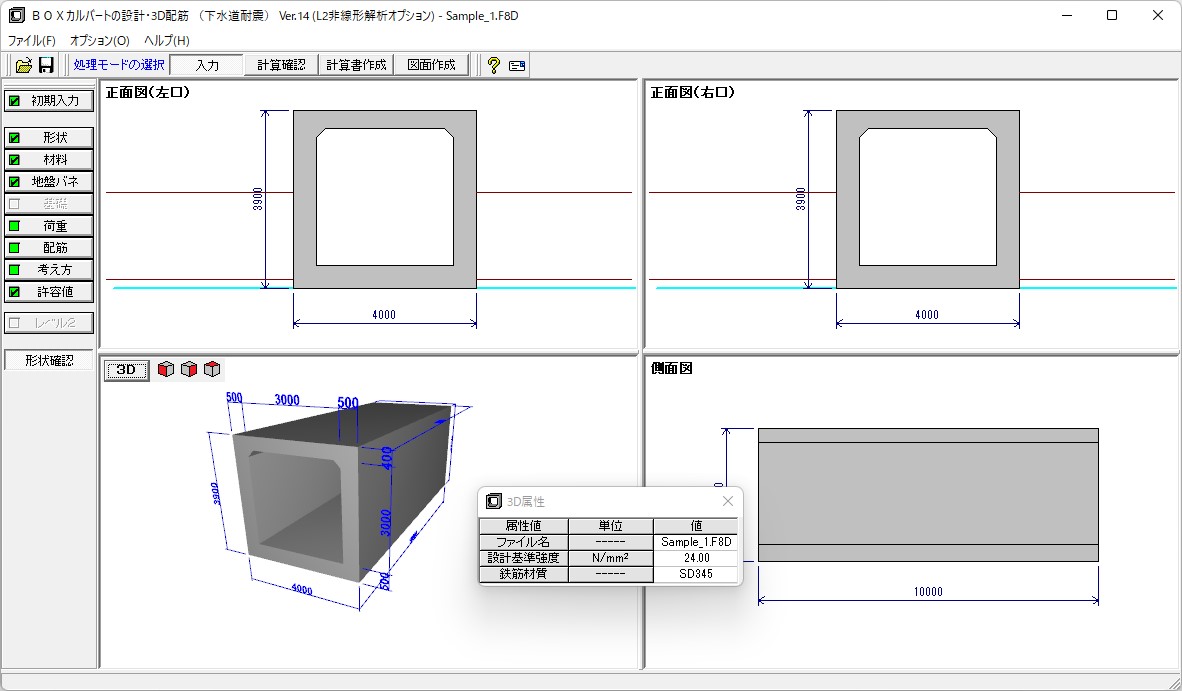This screenshot has width=1182, height=691.
Task: Open the 初期入力 step
Action: click(49, 101)
